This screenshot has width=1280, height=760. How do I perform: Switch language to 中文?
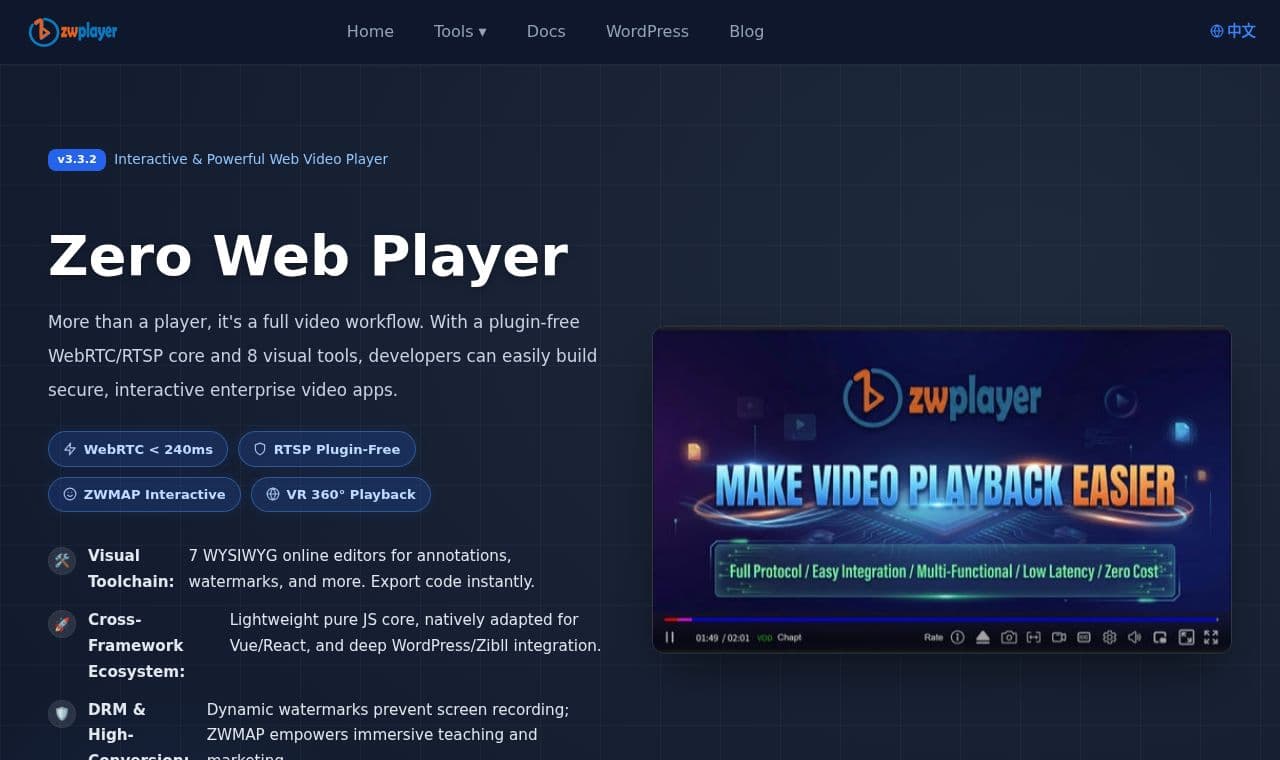tap(1233, 31)
